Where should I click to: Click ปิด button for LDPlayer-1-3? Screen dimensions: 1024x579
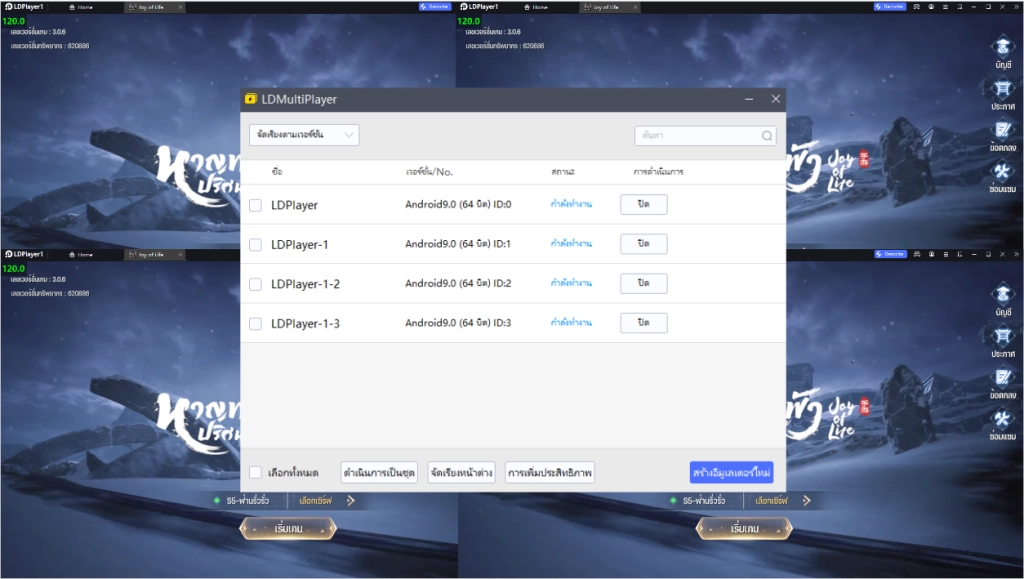pyautogui.click(x=644, y=322)
